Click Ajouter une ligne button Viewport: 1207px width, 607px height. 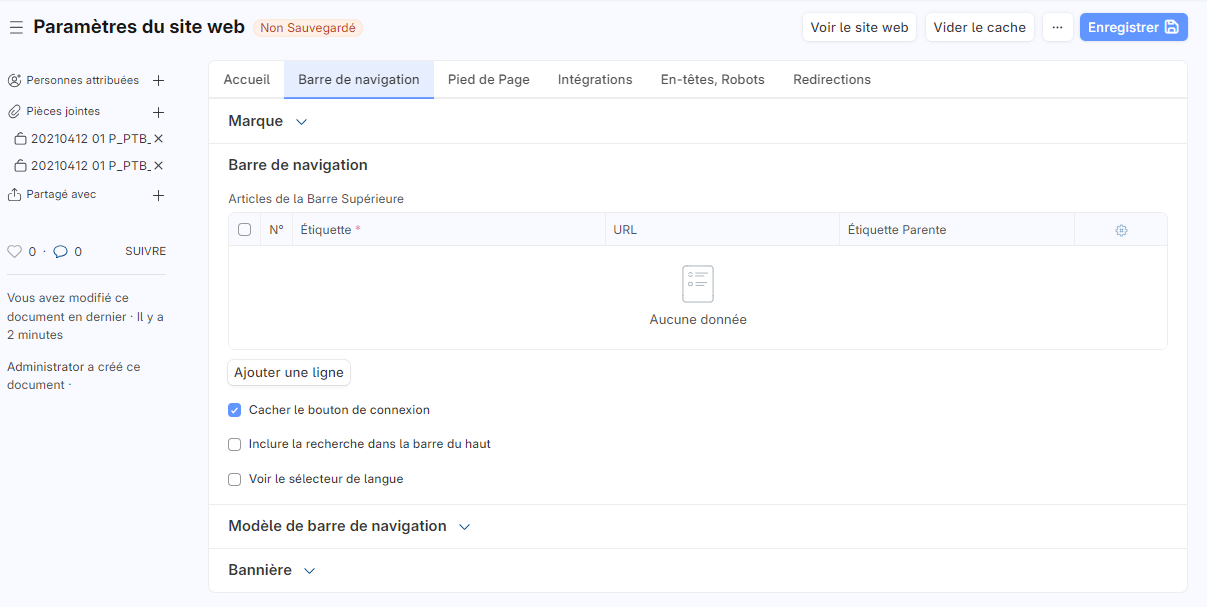(289, 373)
